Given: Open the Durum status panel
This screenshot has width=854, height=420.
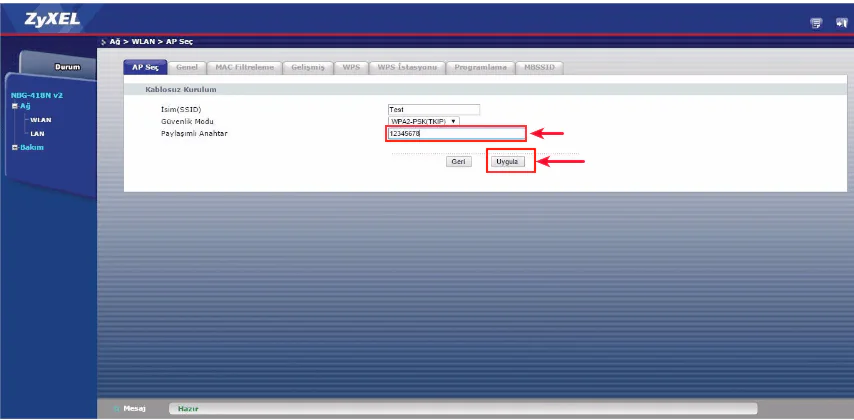Looking at the screenshot, I should (x=68, y=67).
